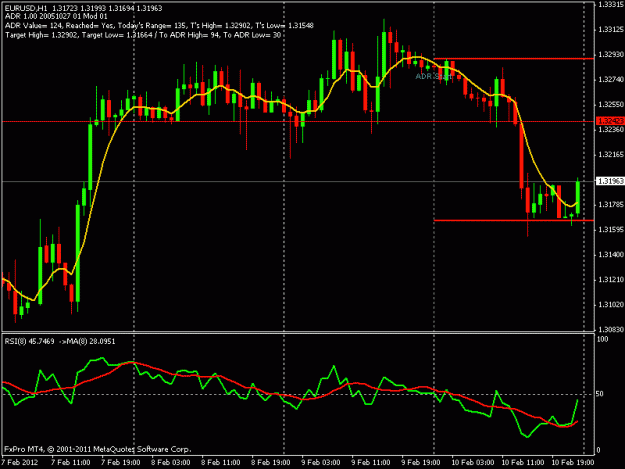625x469 pixels.
Task: Click the 1.31595 price scale value
Action: coord(611,230)
